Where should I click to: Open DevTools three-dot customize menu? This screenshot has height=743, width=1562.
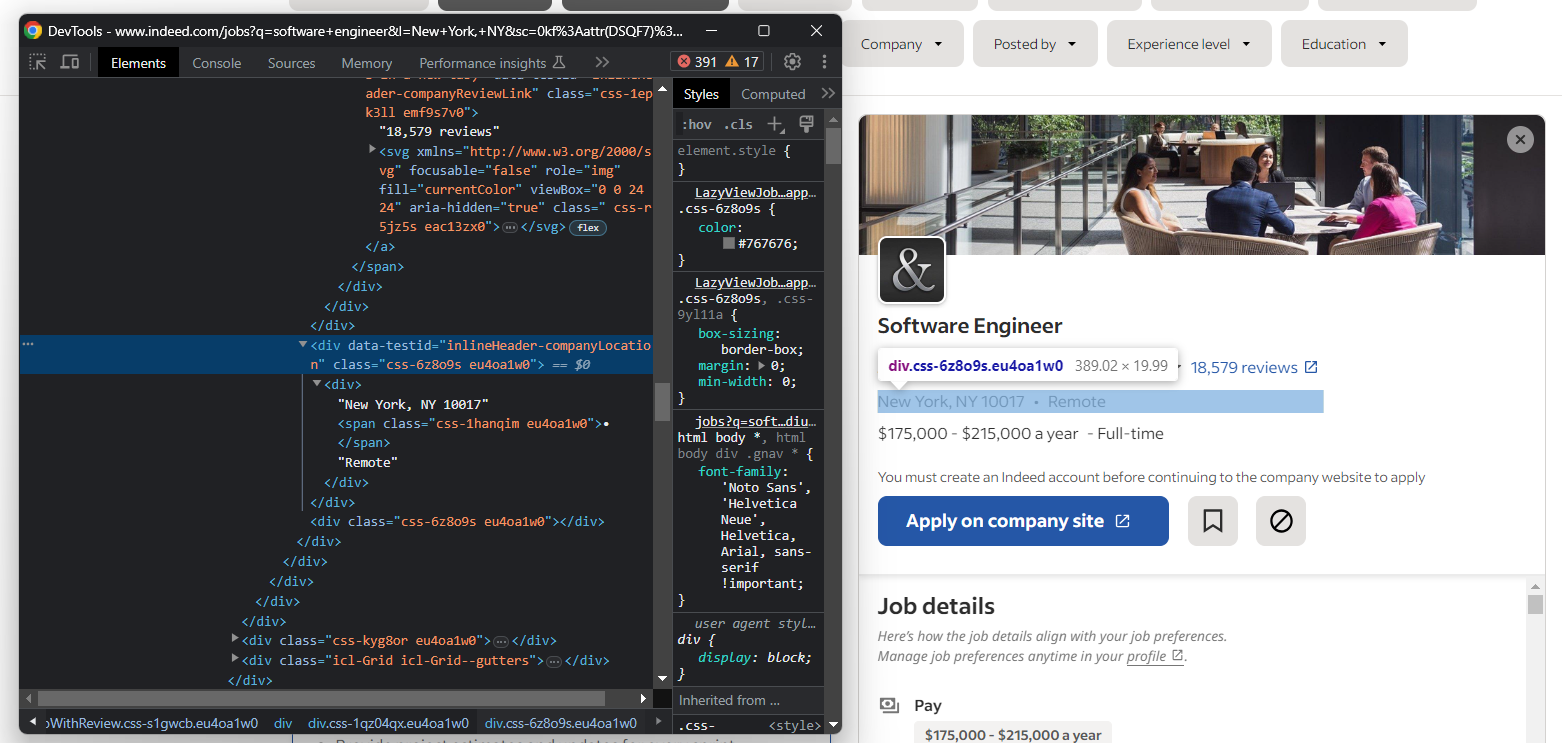click(x=824, y=62)
